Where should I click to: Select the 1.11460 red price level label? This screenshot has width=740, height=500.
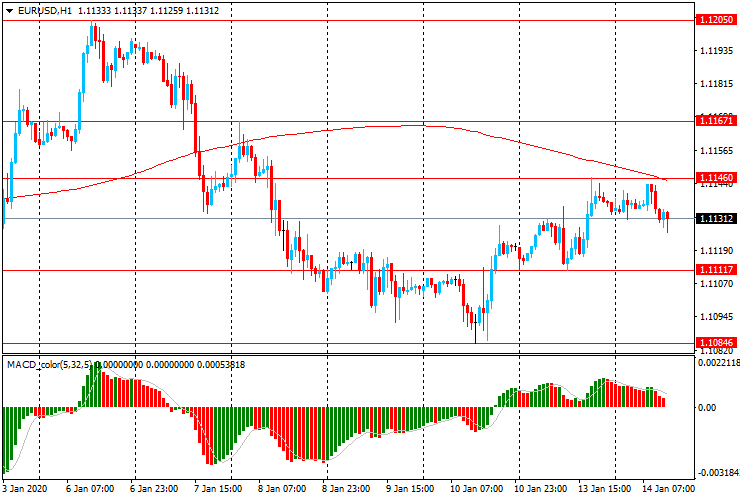(716, 178)
